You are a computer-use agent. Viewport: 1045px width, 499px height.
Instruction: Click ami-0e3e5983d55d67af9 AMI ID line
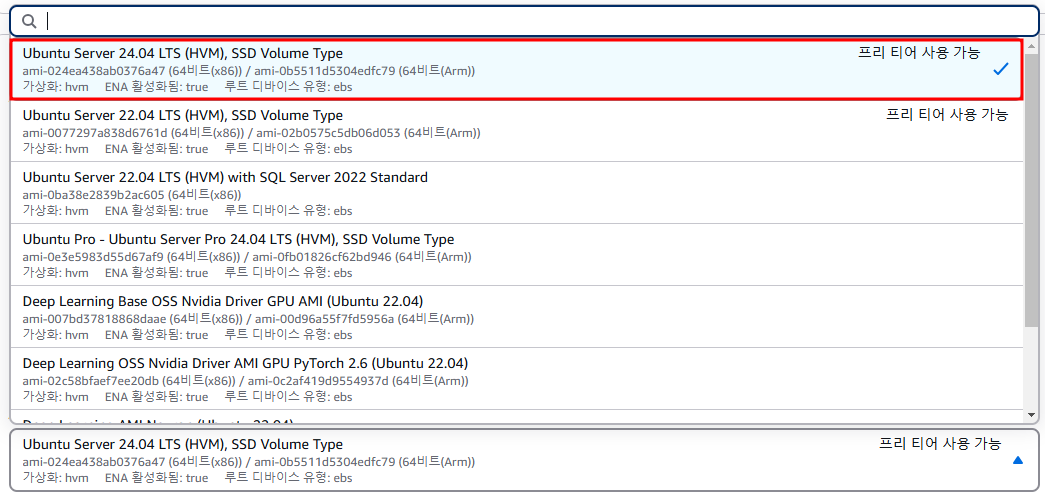click(247, 256)
